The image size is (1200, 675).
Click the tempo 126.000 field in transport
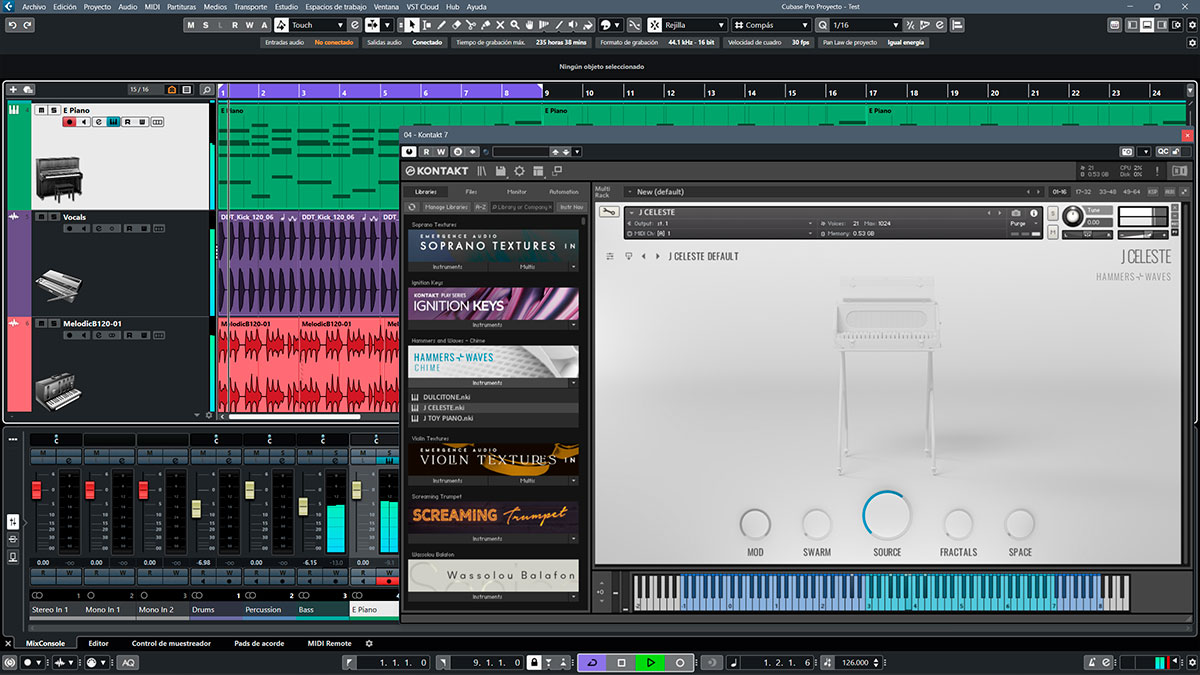tap(855, 662)
